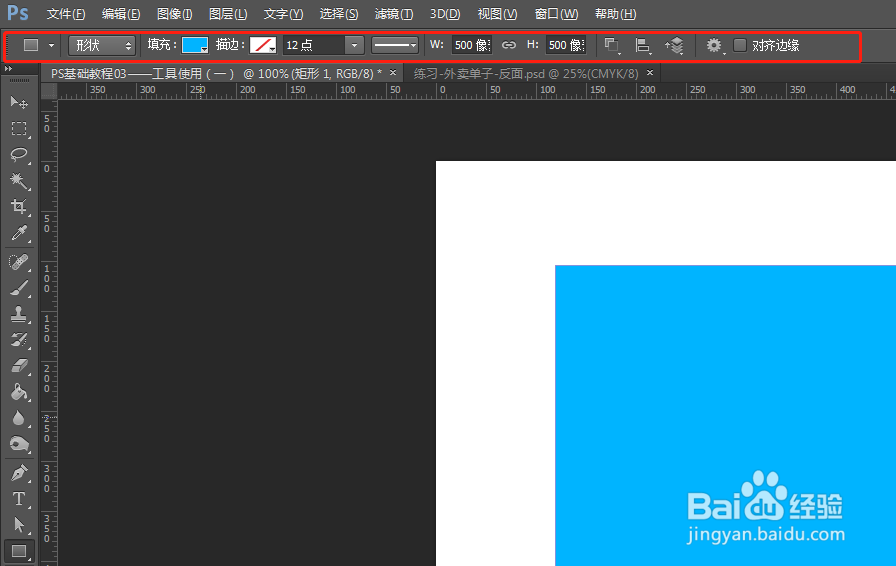Click the stroke no-color swatch
The image size is (896, 566).
[x=263, y=45]
